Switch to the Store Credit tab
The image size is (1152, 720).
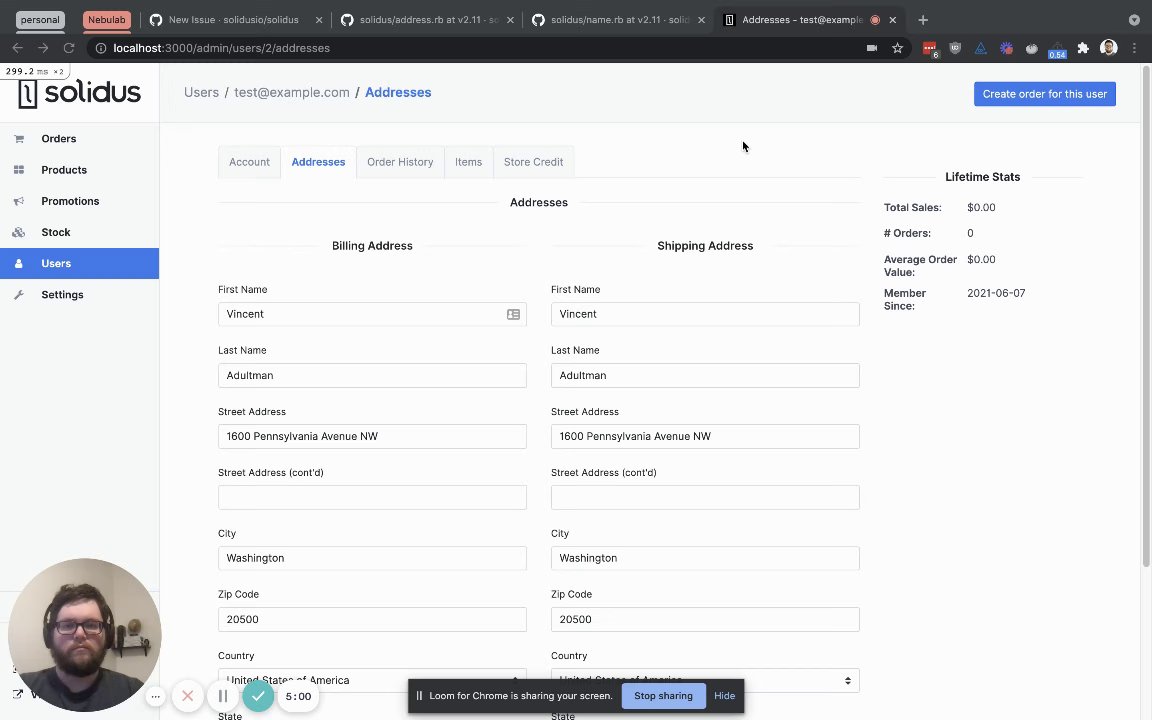(533, 162)
